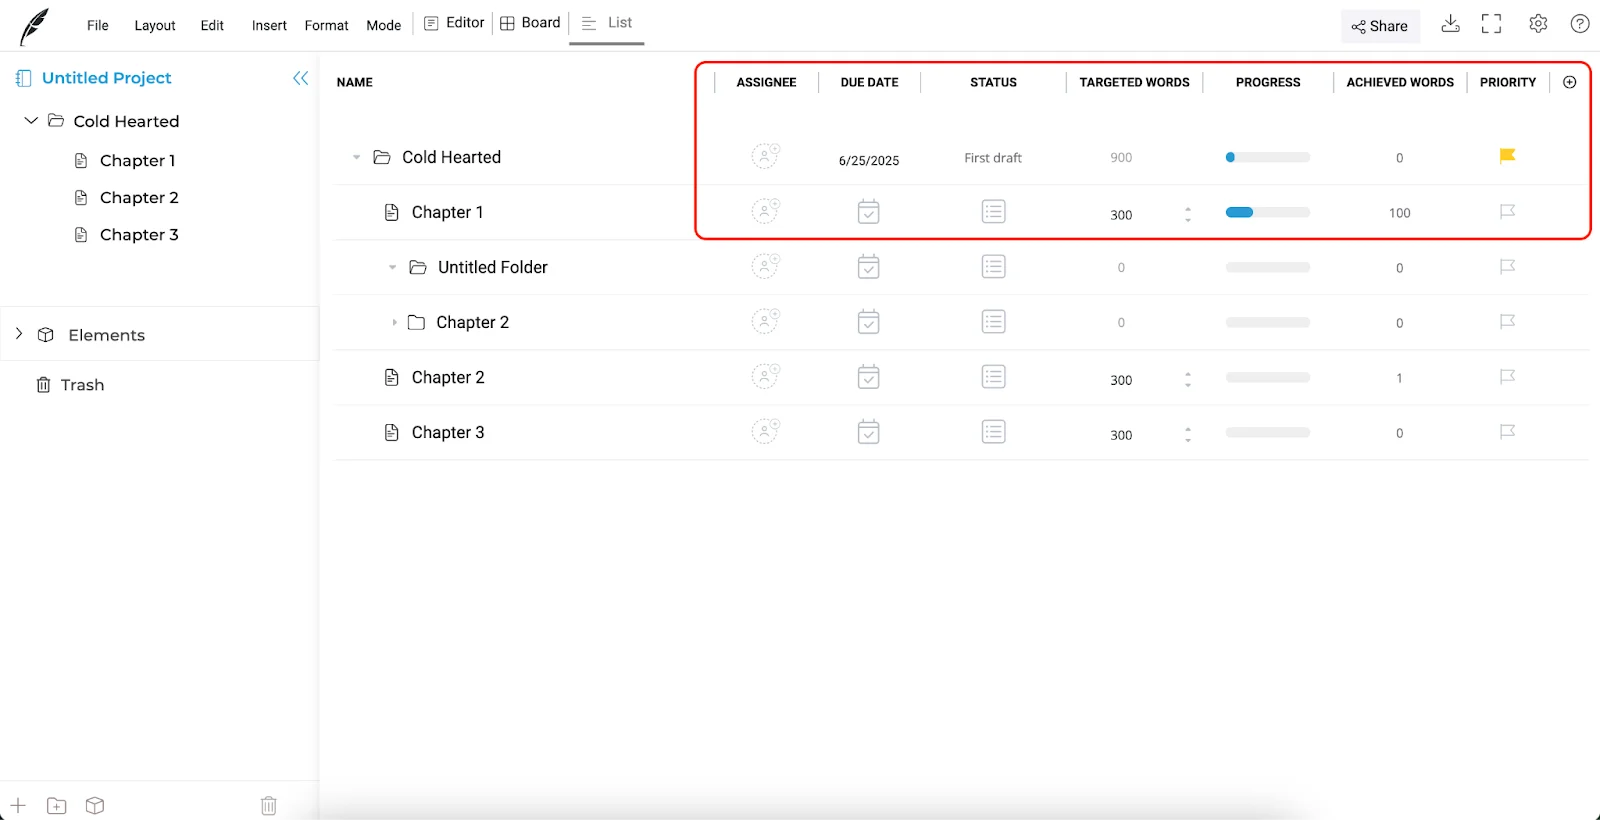Viewport: 1600px width, 820px height.
Task: Click First draft status of Cold Hearted
Action: point(993,158)
